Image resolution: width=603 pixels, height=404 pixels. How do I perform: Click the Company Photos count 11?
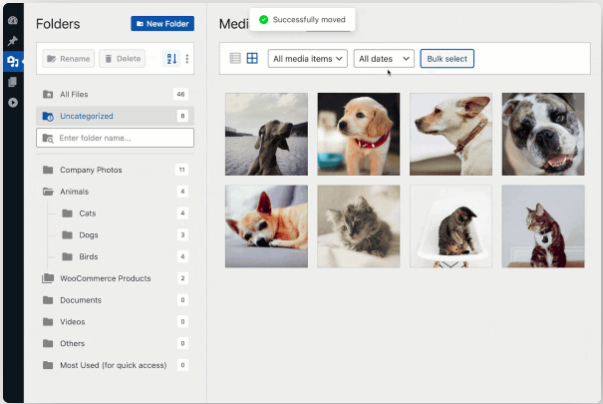pos(182,170)
